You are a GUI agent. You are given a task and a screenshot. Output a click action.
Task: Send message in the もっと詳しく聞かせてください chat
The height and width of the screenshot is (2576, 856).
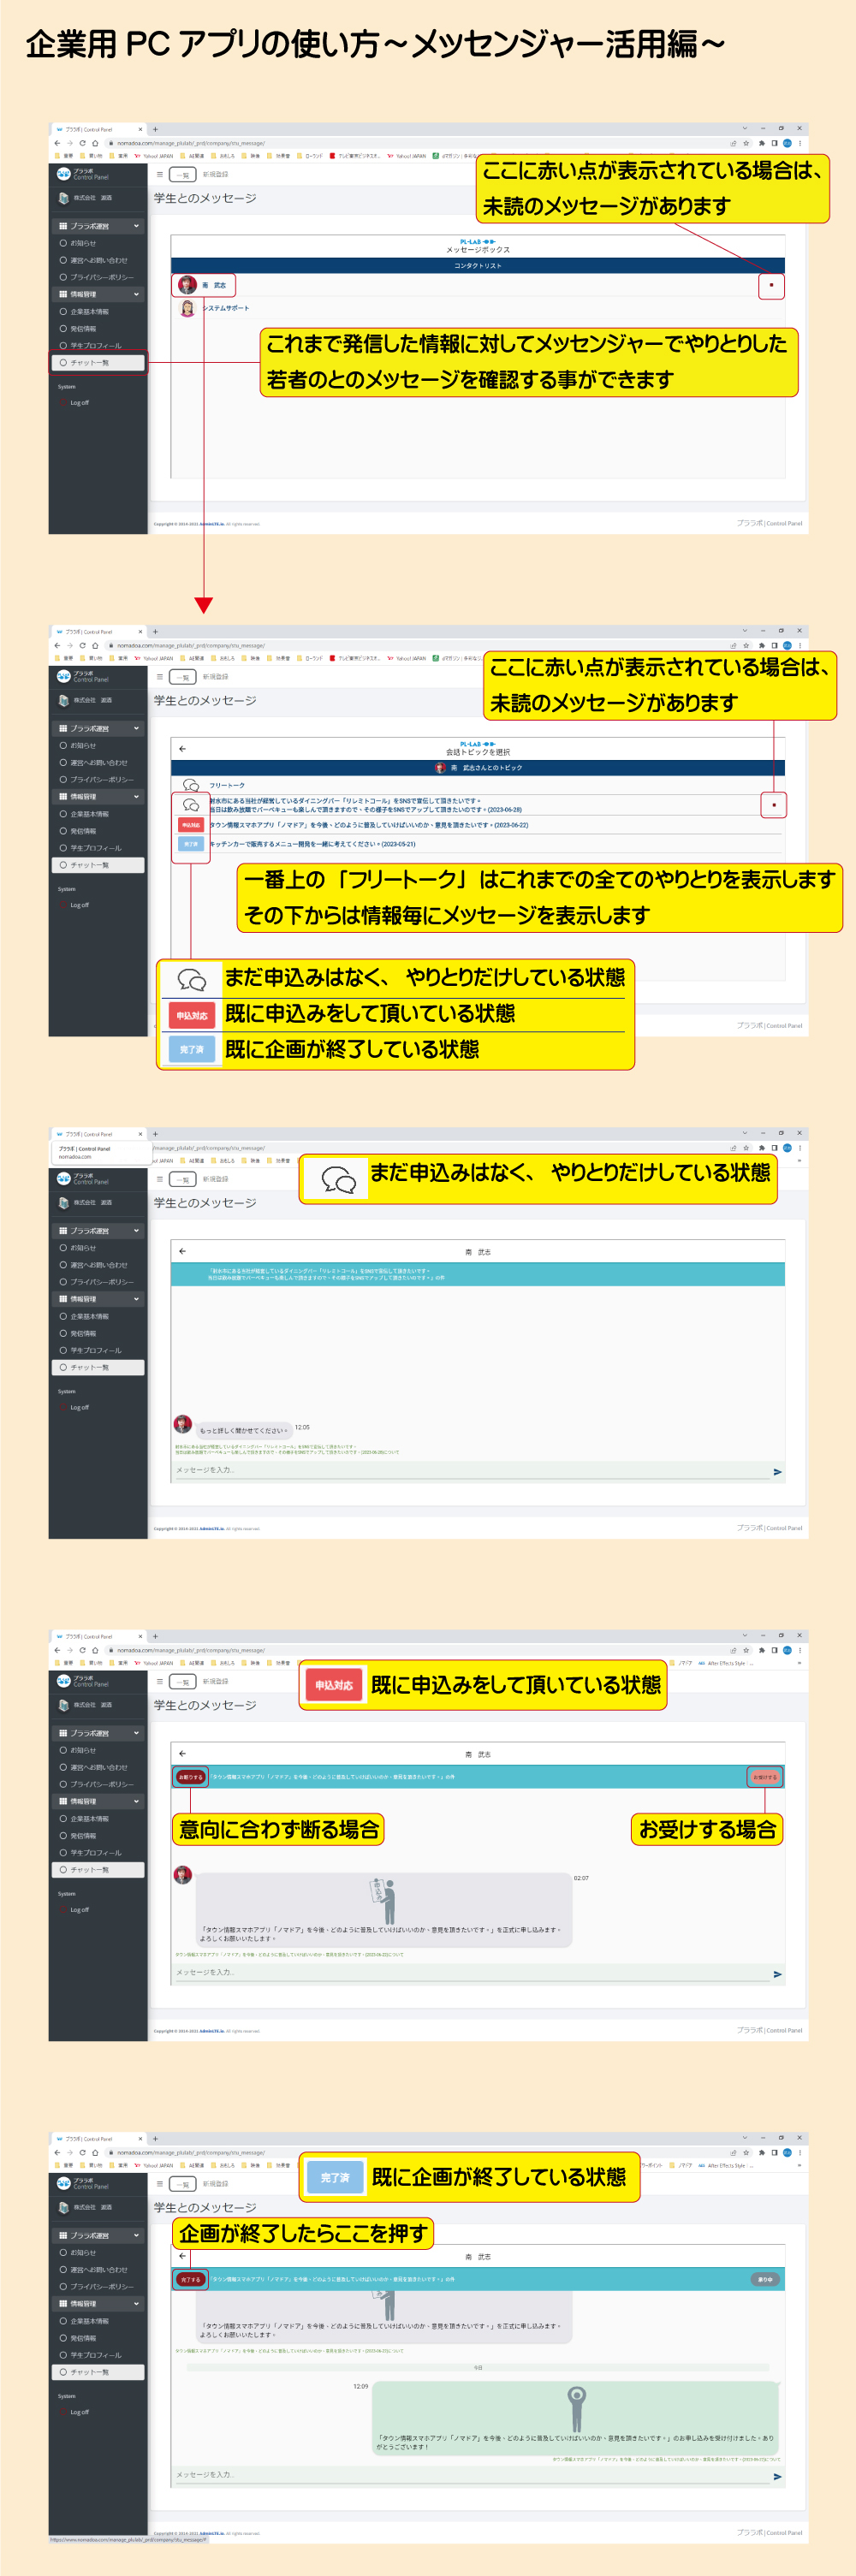[x=777, y=1472]
